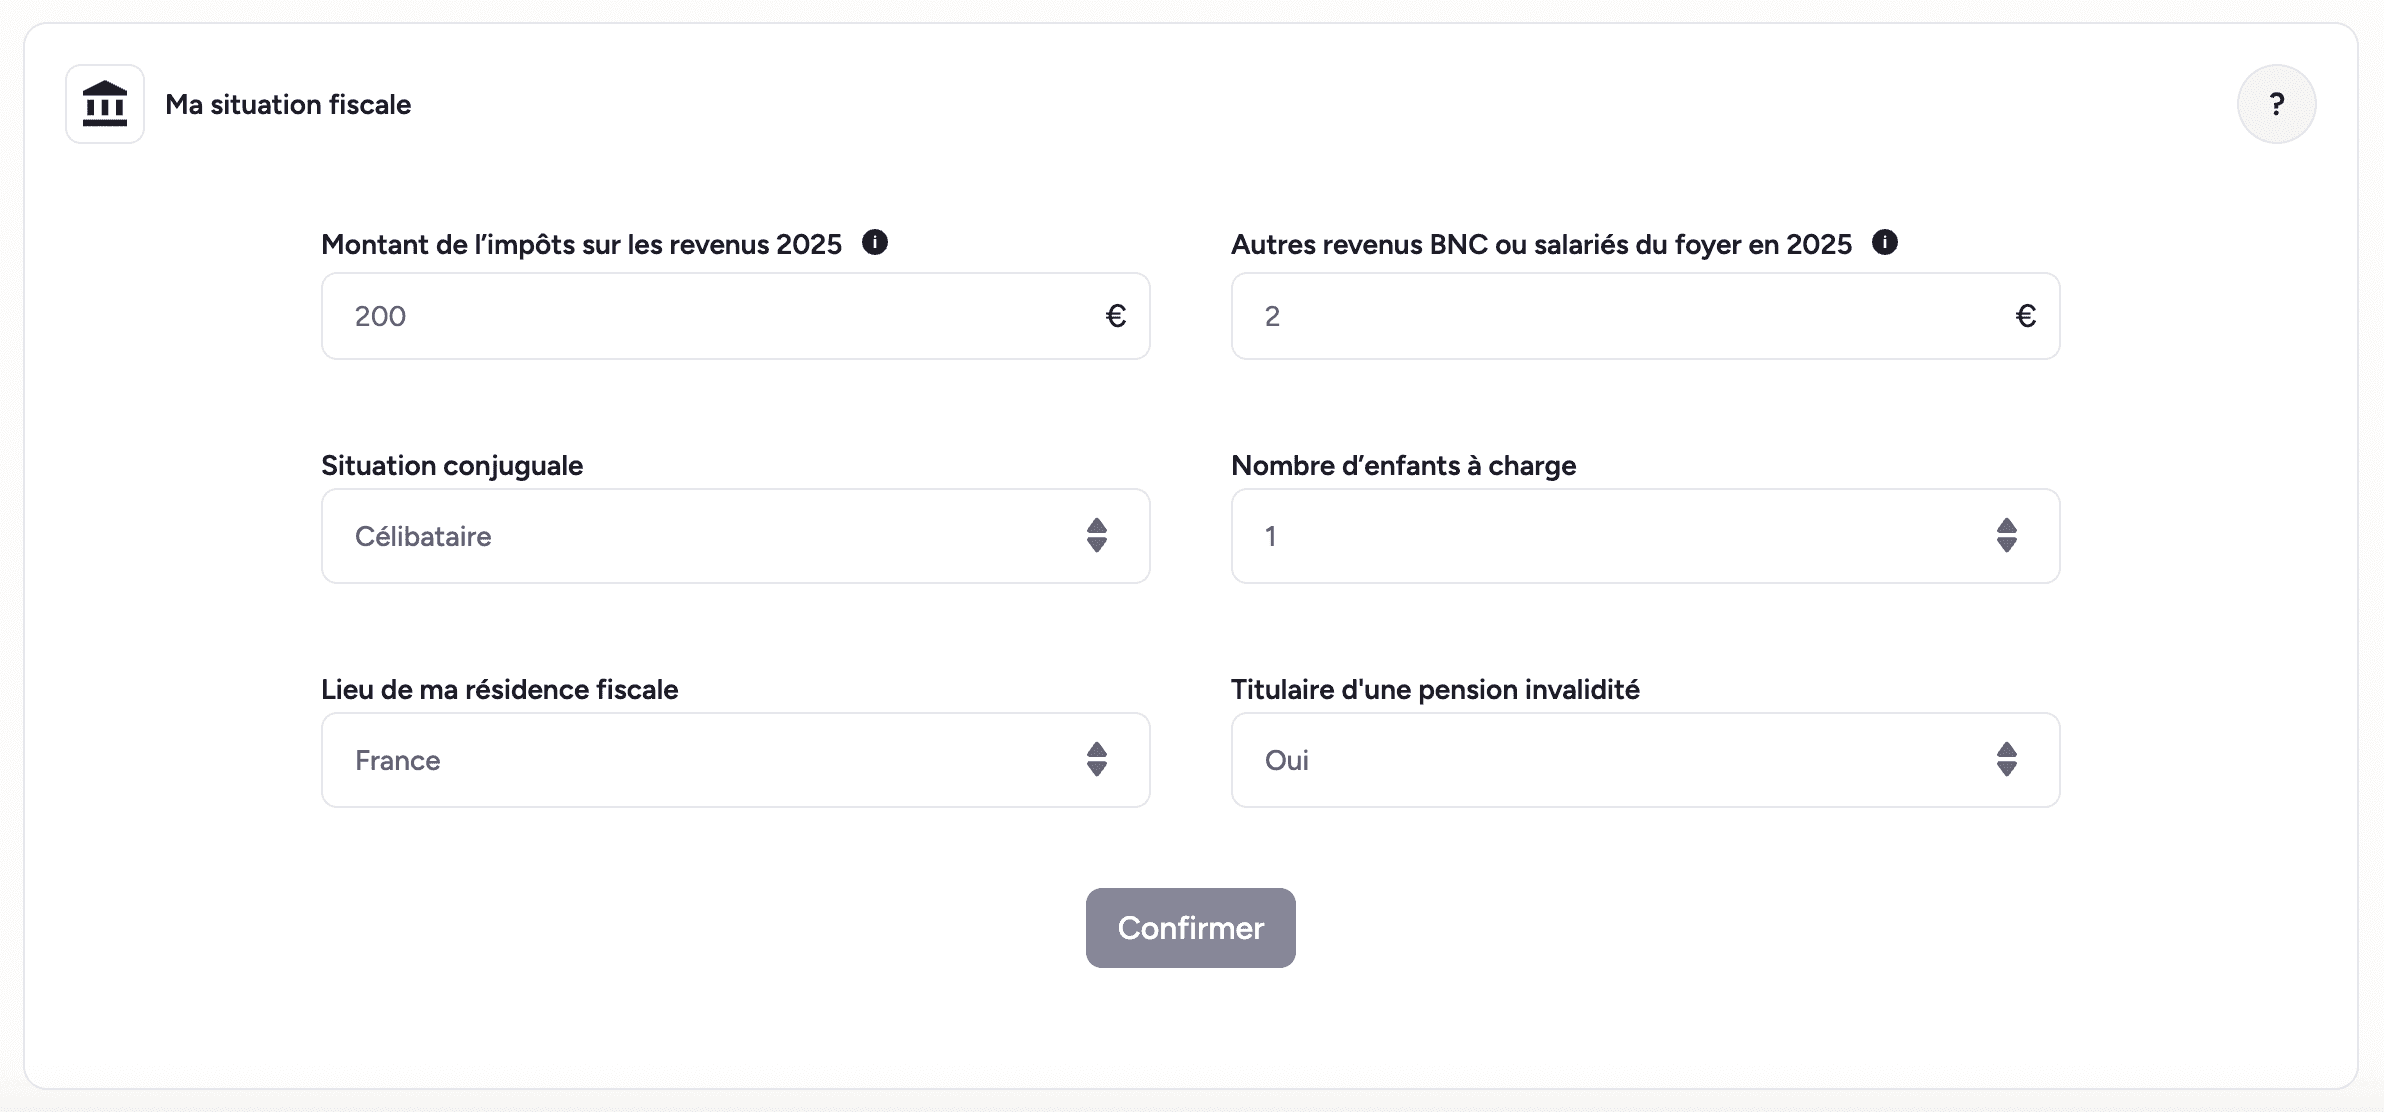2384x1112 pixels.
Task: Open the pension invalidité dropdown
Action: point(1610,760)
